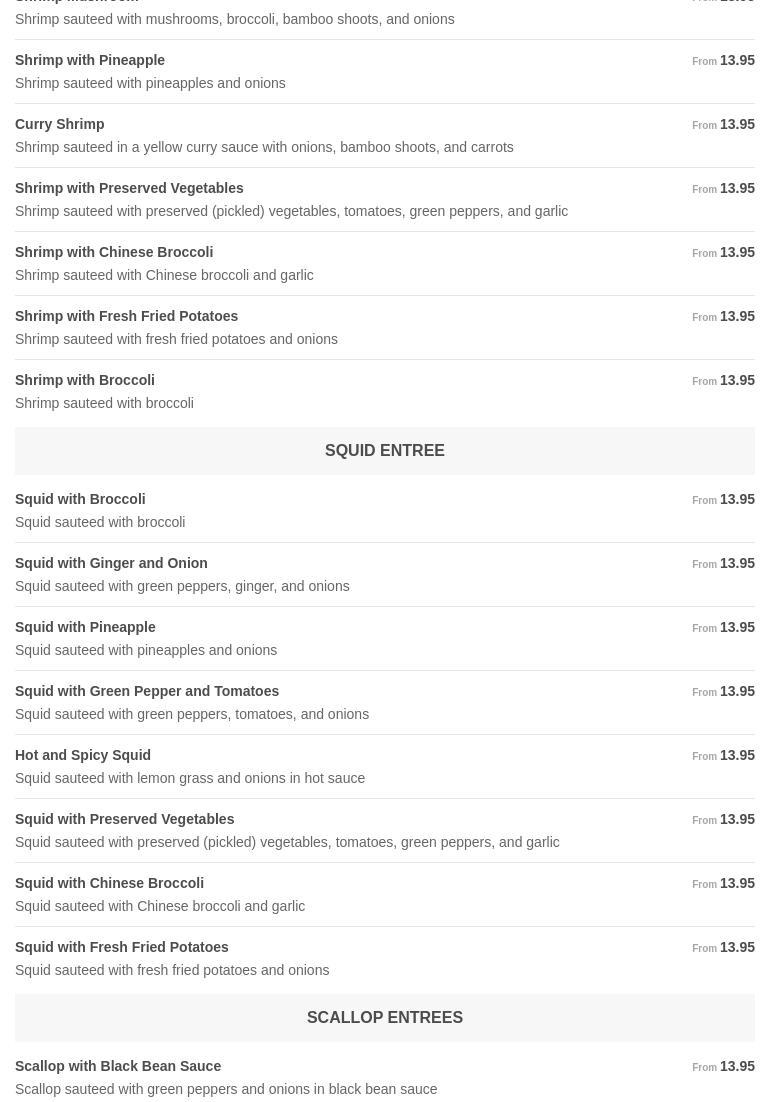The width and height of the screenshot is (770, 1102).
Task: Select Curry Shrimp dish
Action: (x=60, y=124)
